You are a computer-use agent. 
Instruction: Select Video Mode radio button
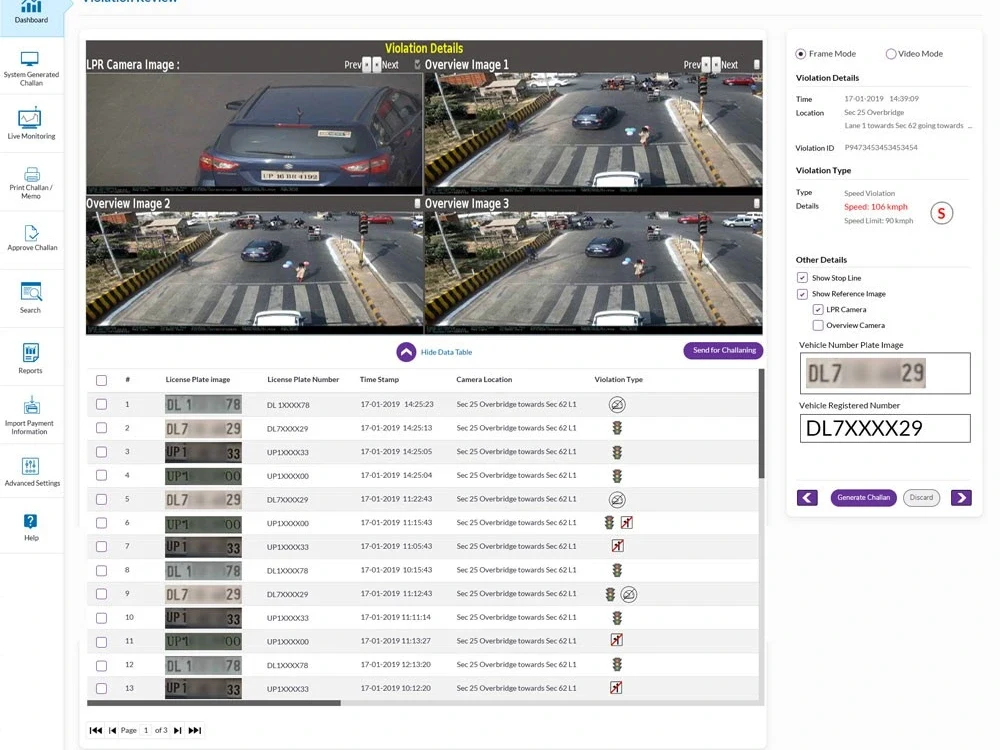[891, 54]
